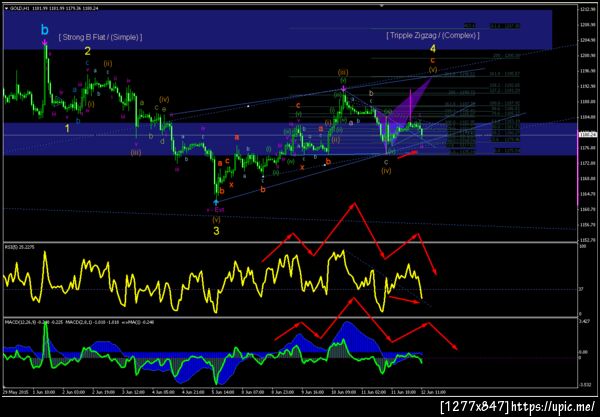Click the '5 Jun 14:00' time axis label
Viewport: 600px width, 417px height.
click(x=224, y=392)
